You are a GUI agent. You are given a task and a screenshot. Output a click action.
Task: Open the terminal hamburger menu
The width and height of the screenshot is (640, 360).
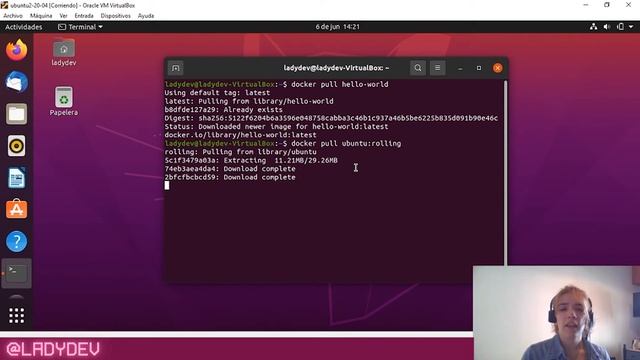pos(437,68)
